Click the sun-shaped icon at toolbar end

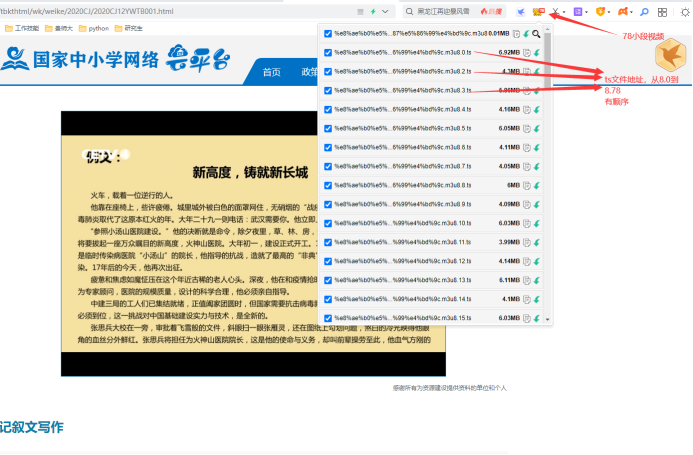tap(685, 12)
